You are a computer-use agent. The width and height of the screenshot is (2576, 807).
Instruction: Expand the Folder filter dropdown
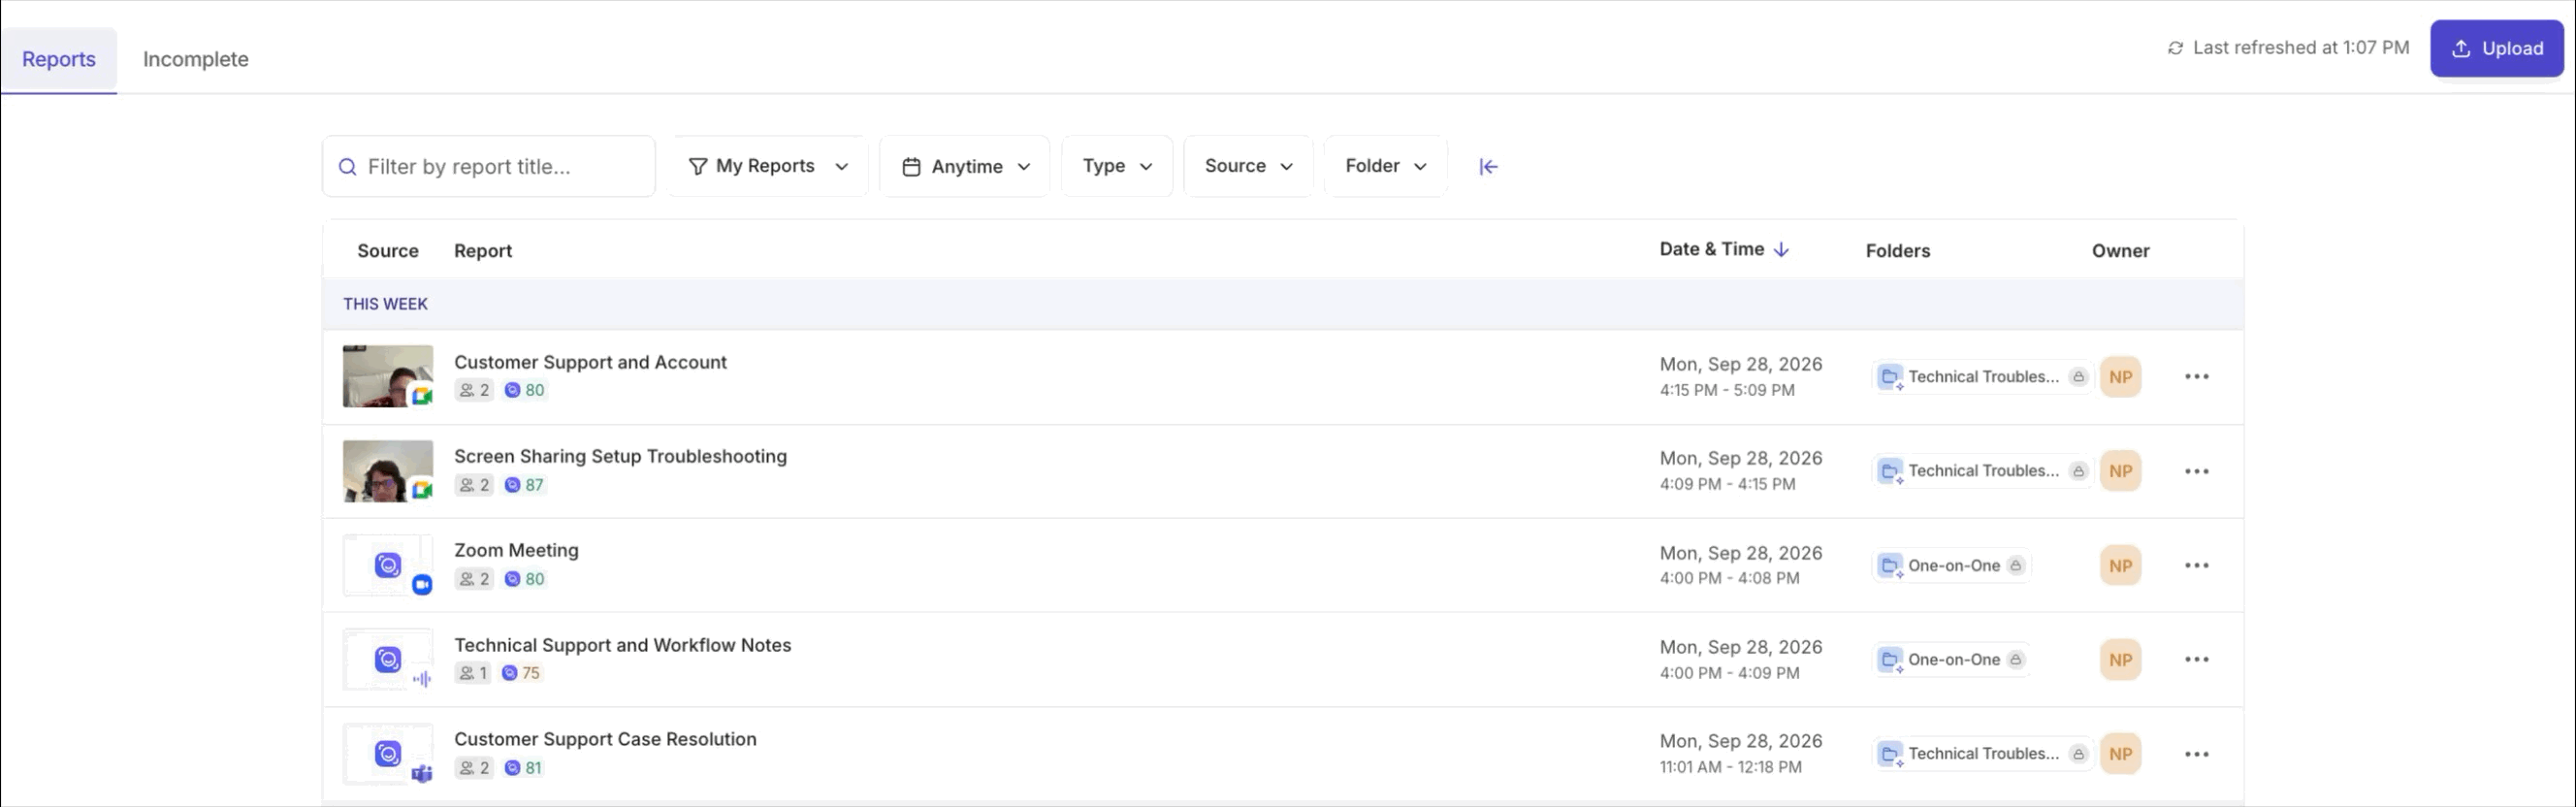pos(1386,166)
